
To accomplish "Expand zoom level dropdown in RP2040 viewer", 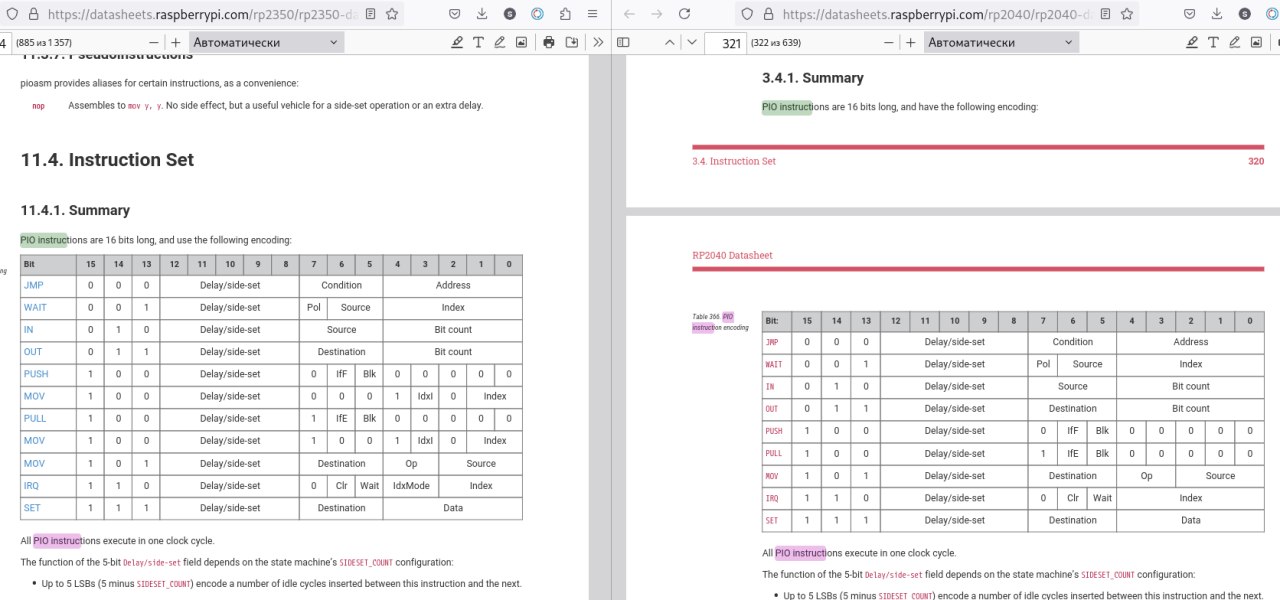I will tap(1000, 42).
